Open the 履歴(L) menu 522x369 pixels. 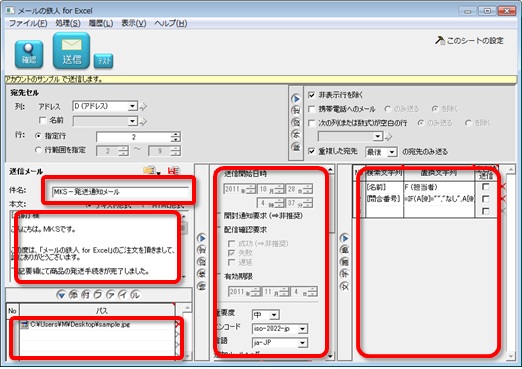pyautogui.click(x=101, y=23)
